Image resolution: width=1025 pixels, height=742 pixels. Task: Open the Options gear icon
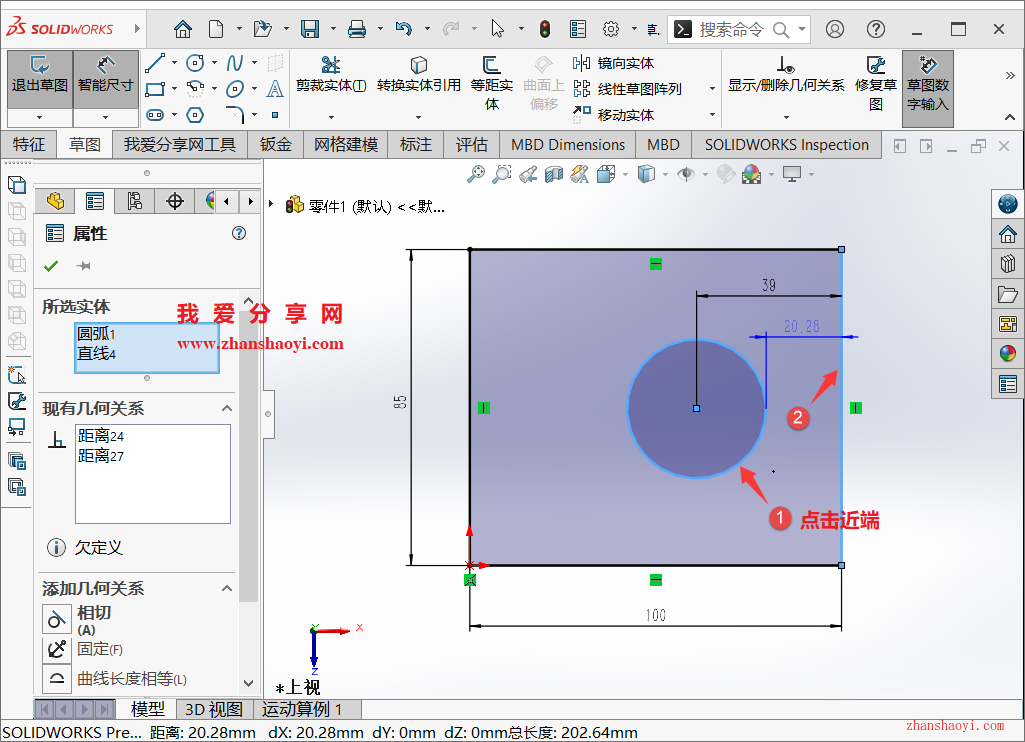tap(611, 29)
